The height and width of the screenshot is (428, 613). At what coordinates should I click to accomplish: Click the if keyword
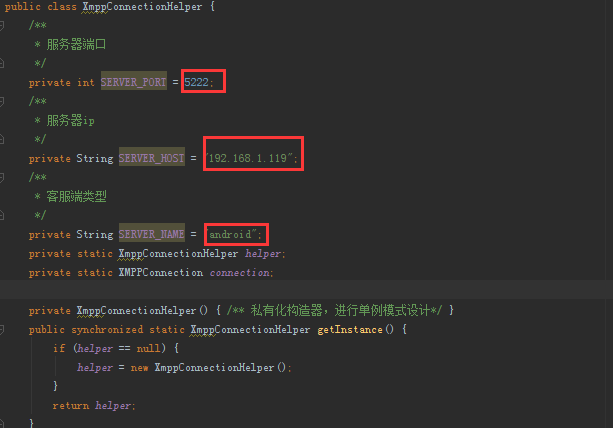pyautogui.click(x=59, y=348)
